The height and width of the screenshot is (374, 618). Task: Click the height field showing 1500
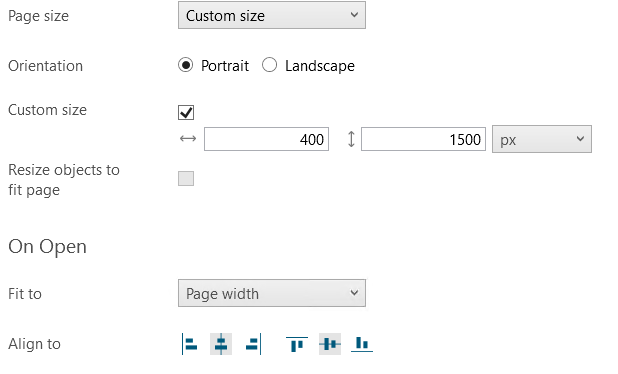[x=423, y=139]
